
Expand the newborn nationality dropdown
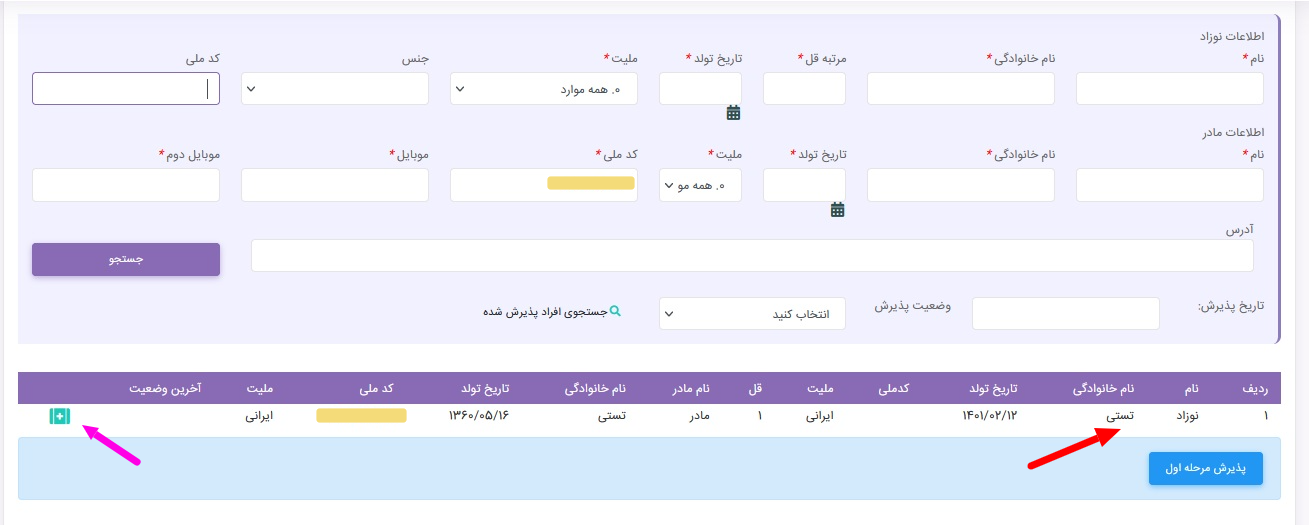544,89
